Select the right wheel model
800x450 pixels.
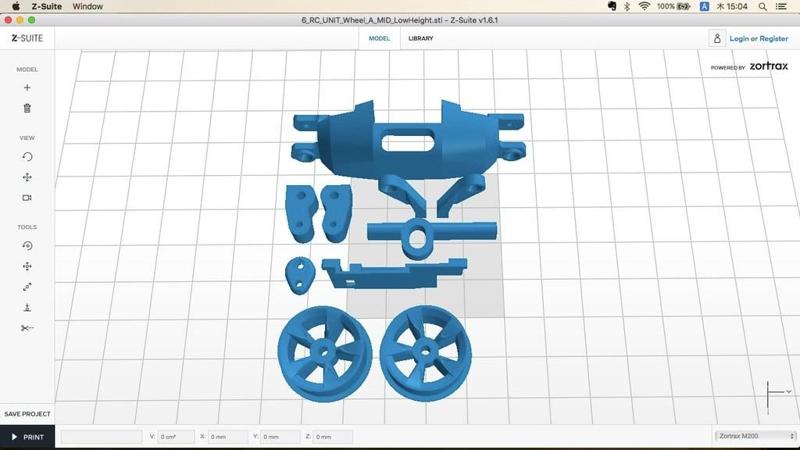426,352
